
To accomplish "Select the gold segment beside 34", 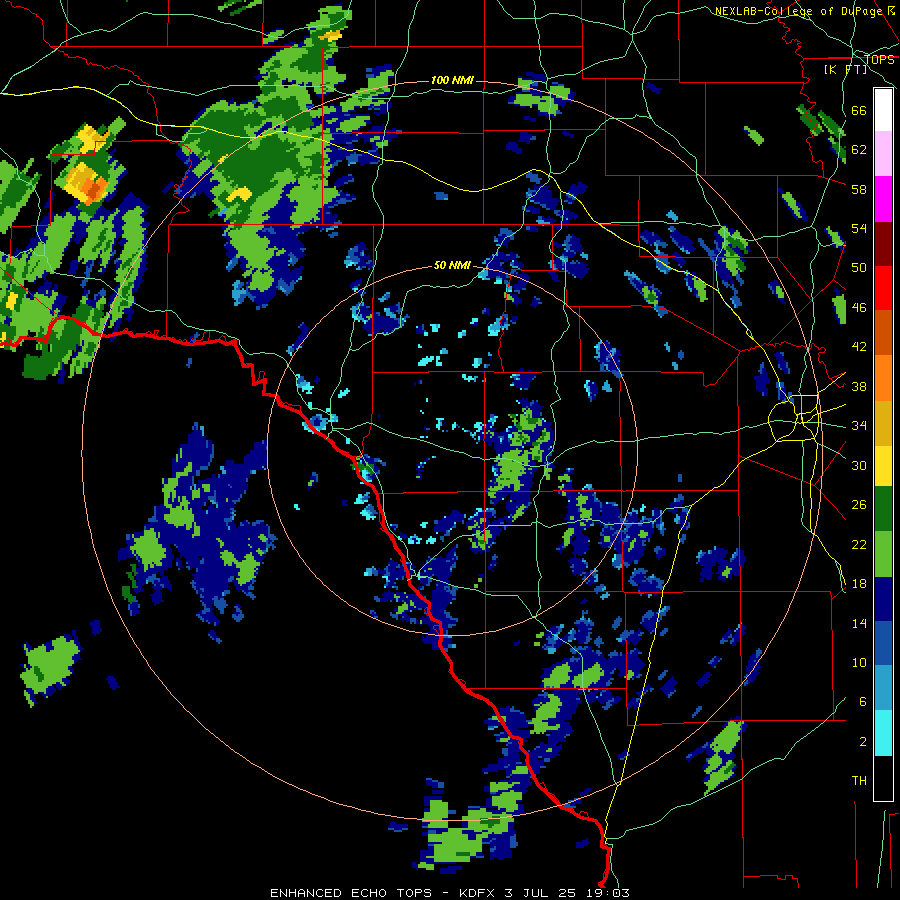I will click(x=883, y=423).
